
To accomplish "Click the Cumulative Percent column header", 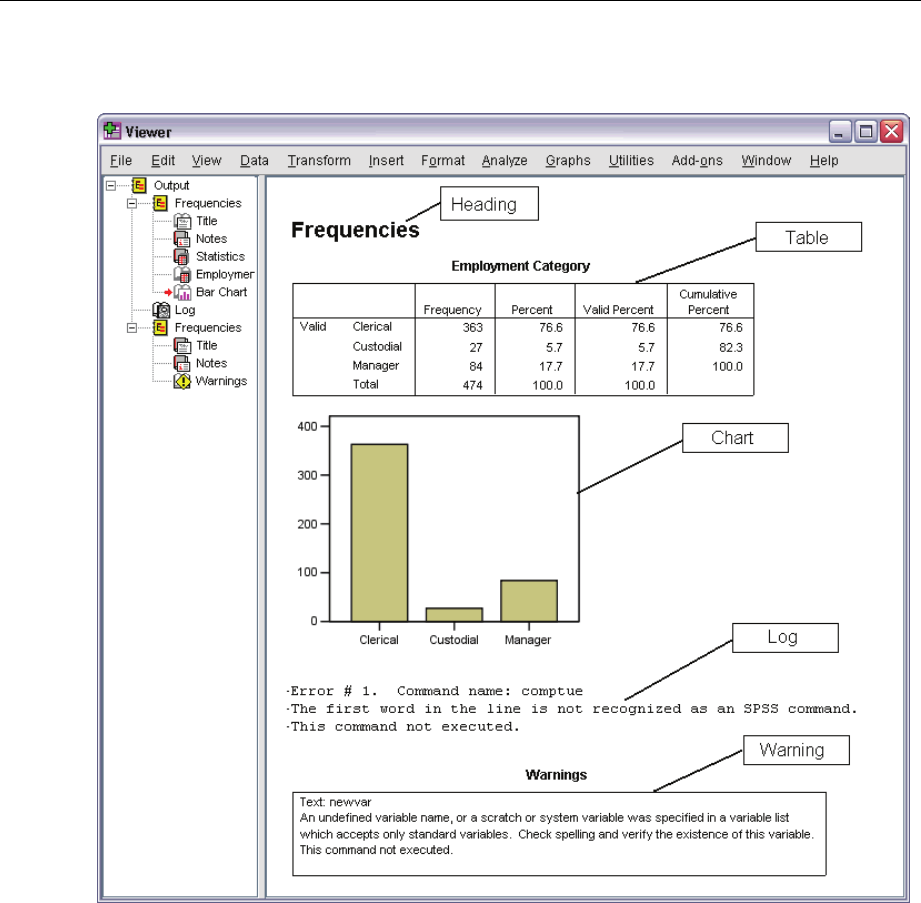I will pyautogui.click(x=708, y=302).
